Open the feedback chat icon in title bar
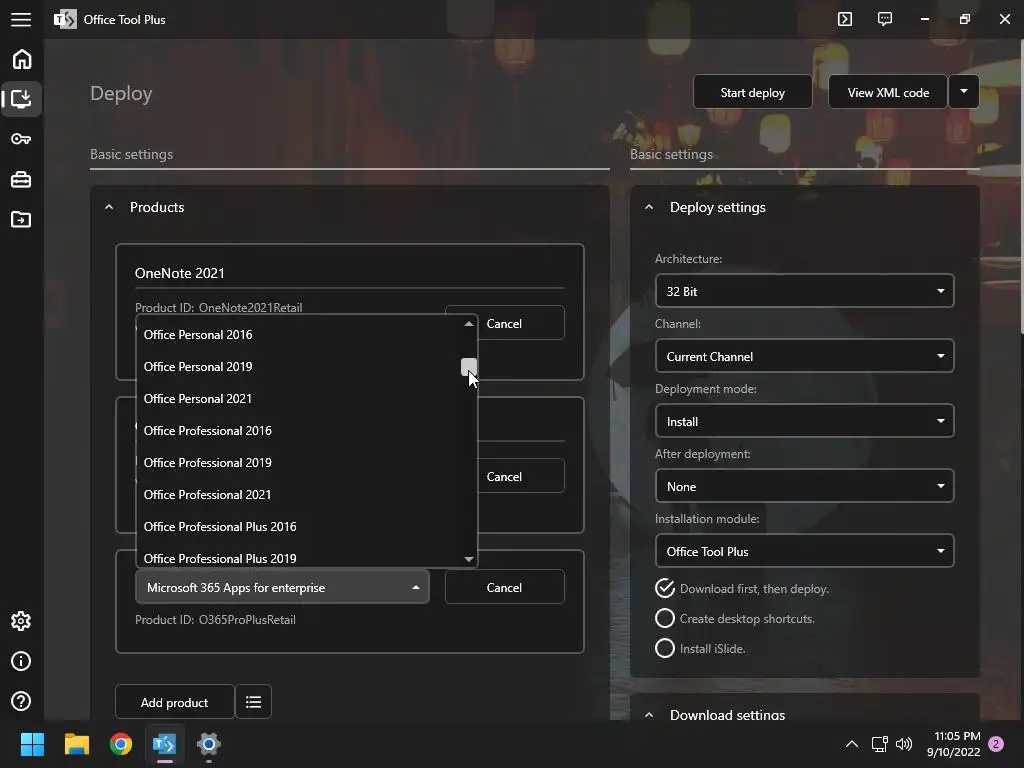This screenshot has height=768, width=1024. click(x=885, y=19)
